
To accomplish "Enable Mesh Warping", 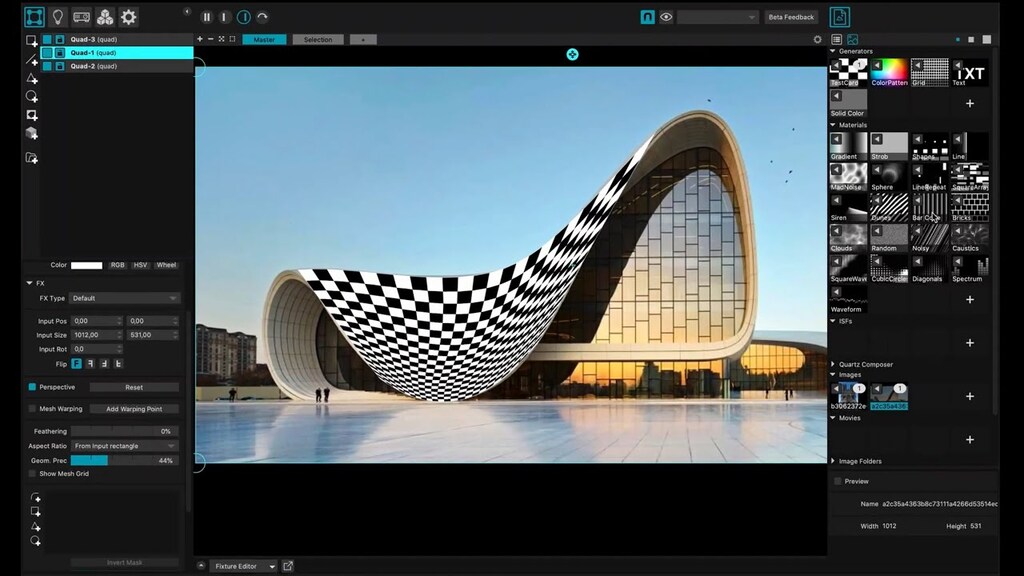I will coord(31,408).
